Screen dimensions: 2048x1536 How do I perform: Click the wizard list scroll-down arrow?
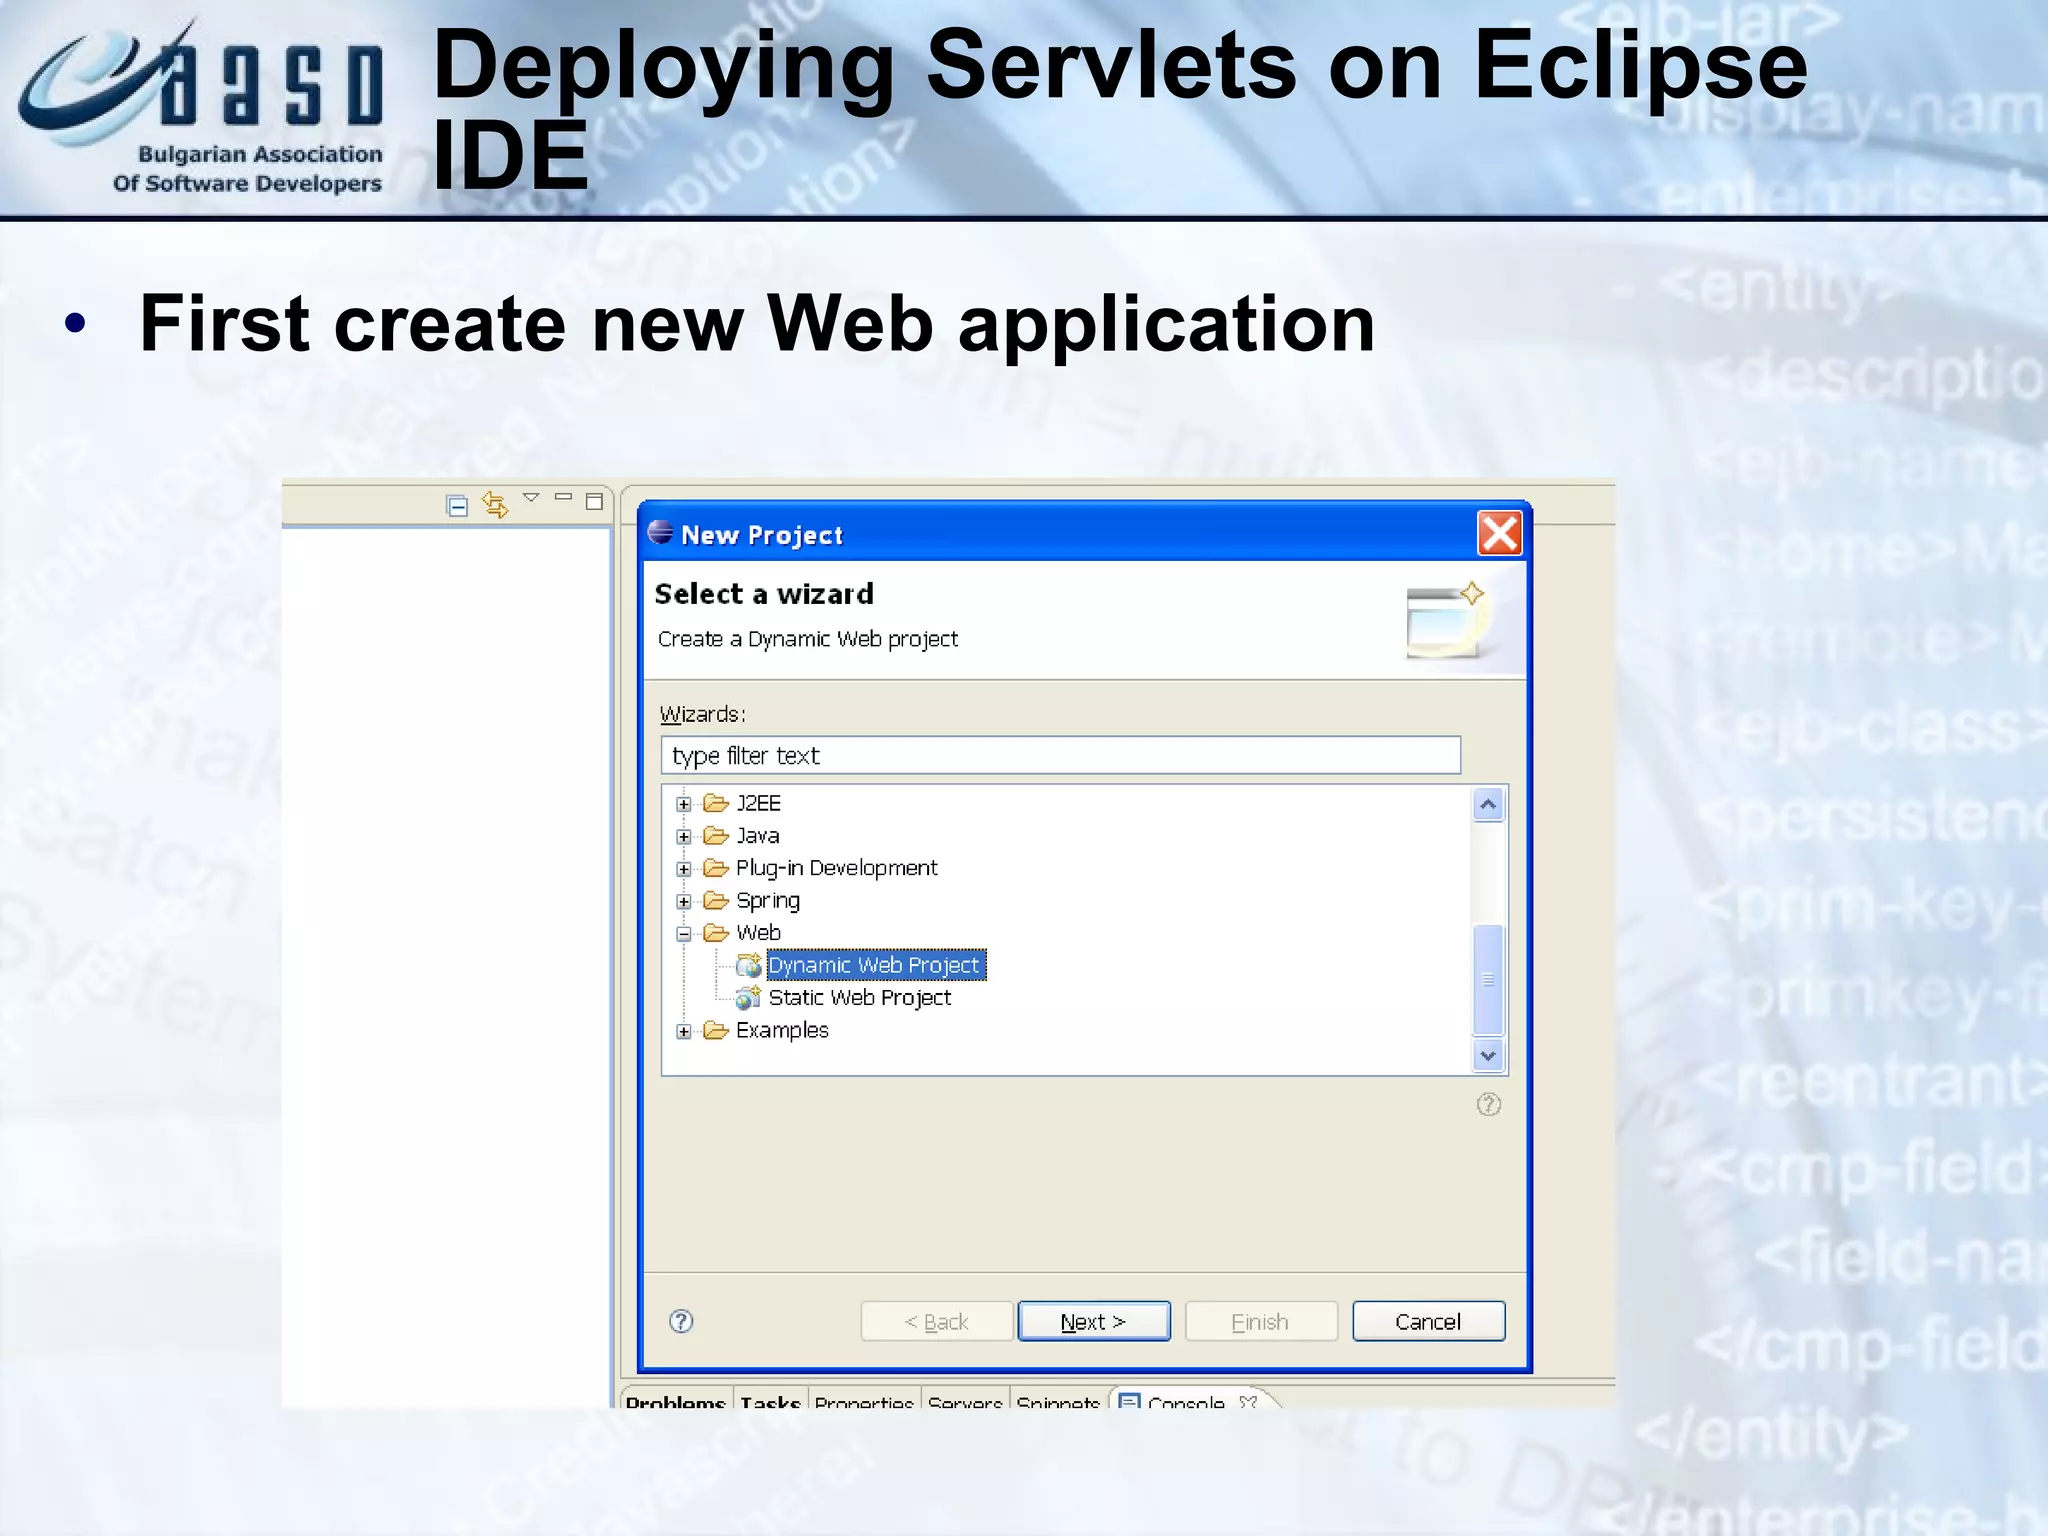[1488, 1055]
